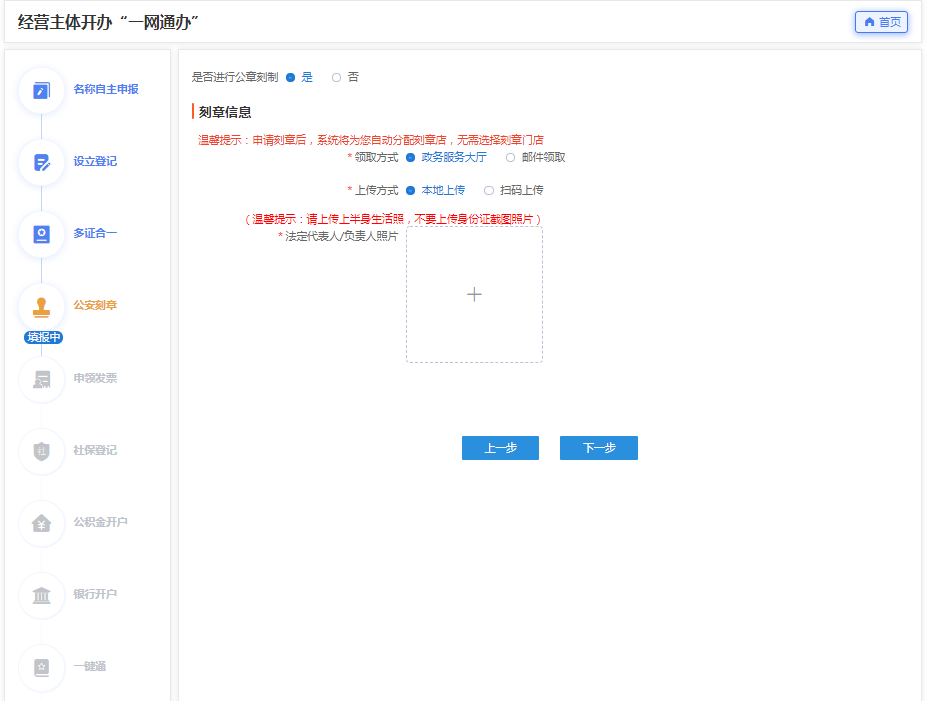
Task: Click the 填报中 status badge
Action: (43, 337)
